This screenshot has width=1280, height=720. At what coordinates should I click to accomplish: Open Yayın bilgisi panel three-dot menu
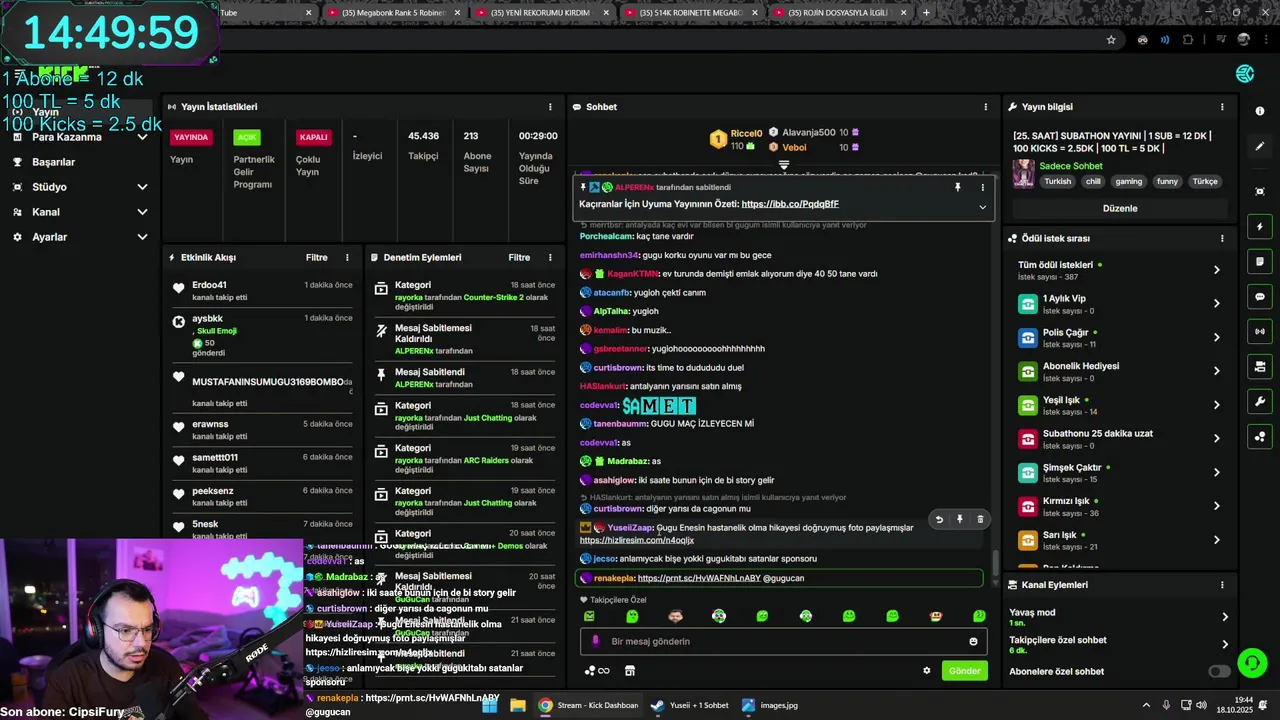(x=1221, y=107)
